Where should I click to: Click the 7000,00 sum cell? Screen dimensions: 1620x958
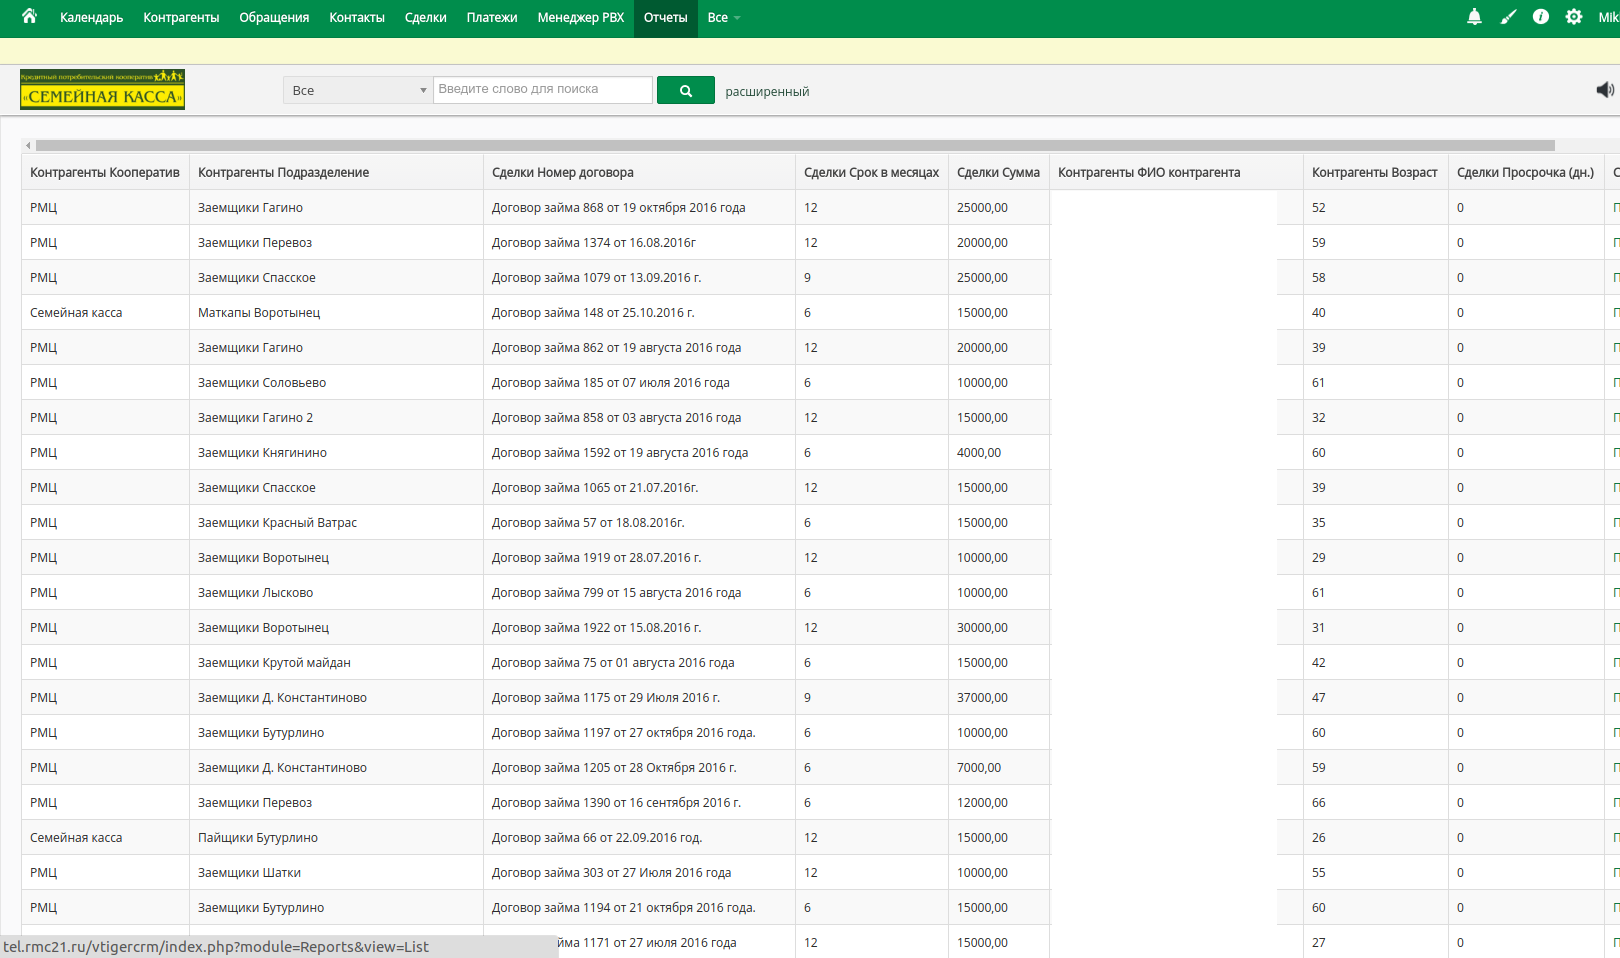click(998, 767)
